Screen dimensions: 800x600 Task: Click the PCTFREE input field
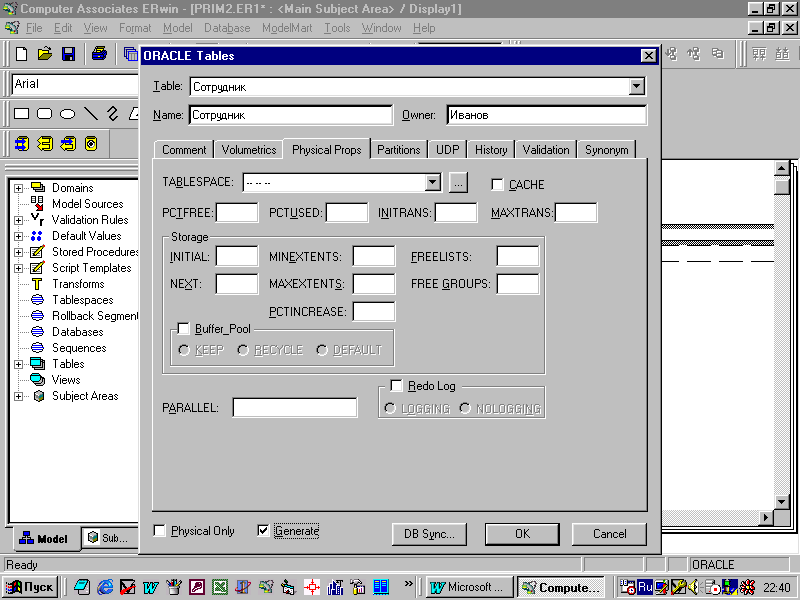click(x=237, y=212)
